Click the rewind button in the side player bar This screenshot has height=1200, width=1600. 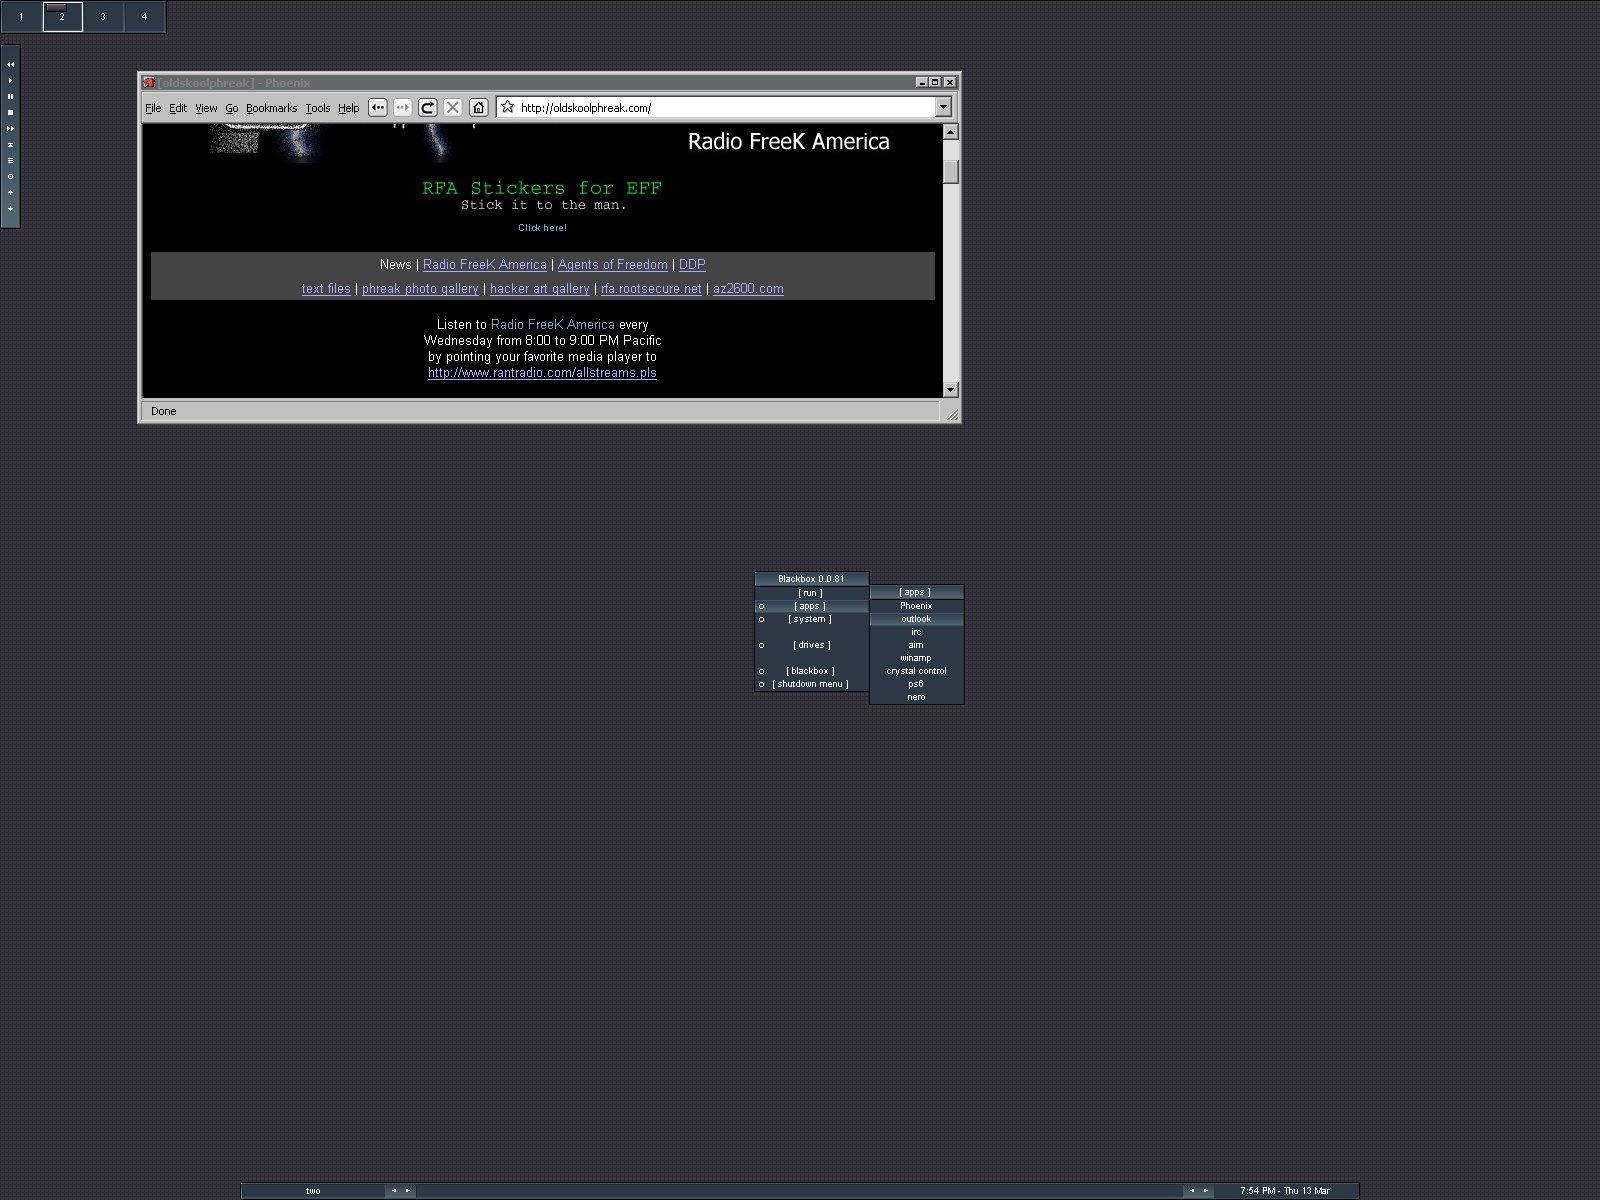(11, 64)
